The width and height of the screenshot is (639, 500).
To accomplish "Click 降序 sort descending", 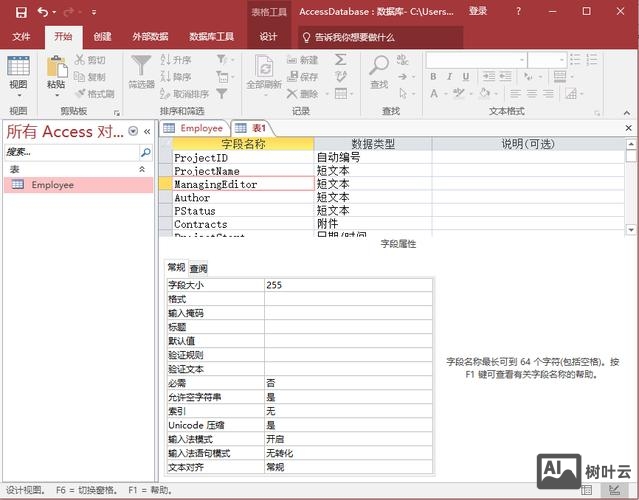I will 176,77.
